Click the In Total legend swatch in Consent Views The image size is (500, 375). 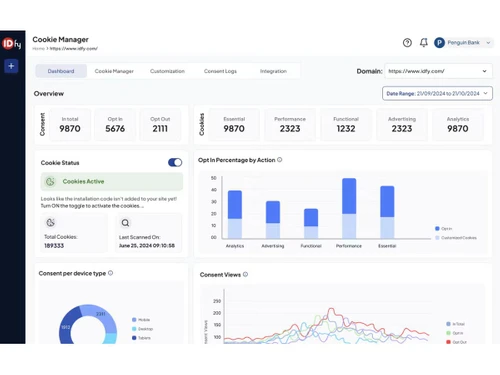(448, 324)
